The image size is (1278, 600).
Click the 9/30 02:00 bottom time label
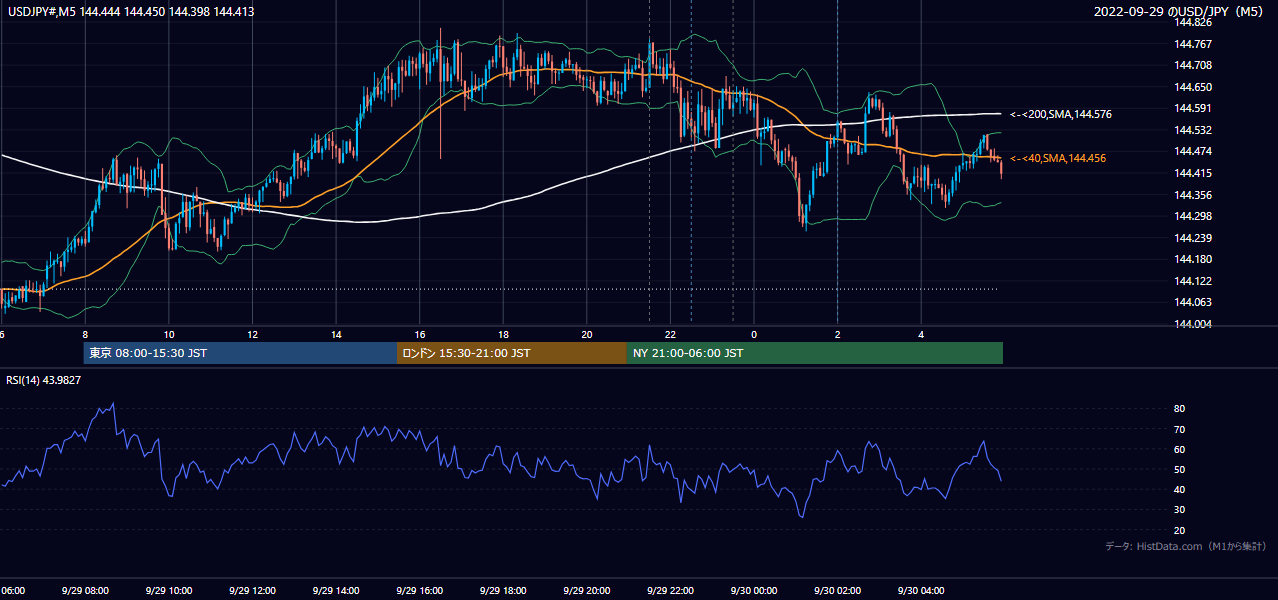pyautogui.click(x=837, y=591)
